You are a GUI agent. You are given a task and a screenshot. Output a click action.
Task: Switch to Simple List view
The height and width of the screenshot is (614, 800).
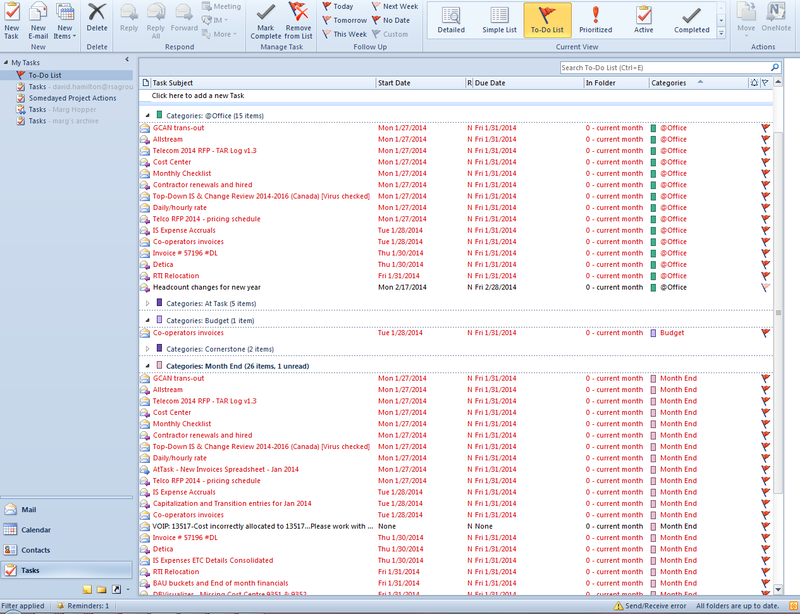499,20
